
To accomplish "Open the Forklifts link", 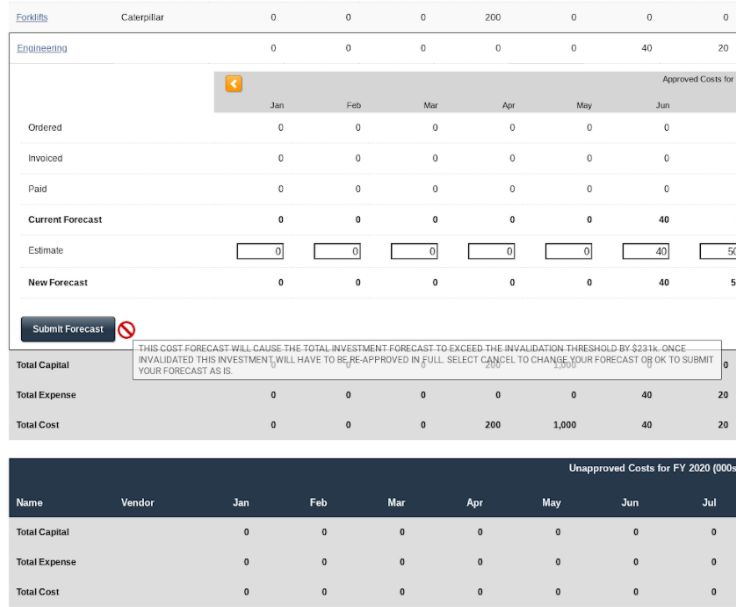I will coord(32,17).
